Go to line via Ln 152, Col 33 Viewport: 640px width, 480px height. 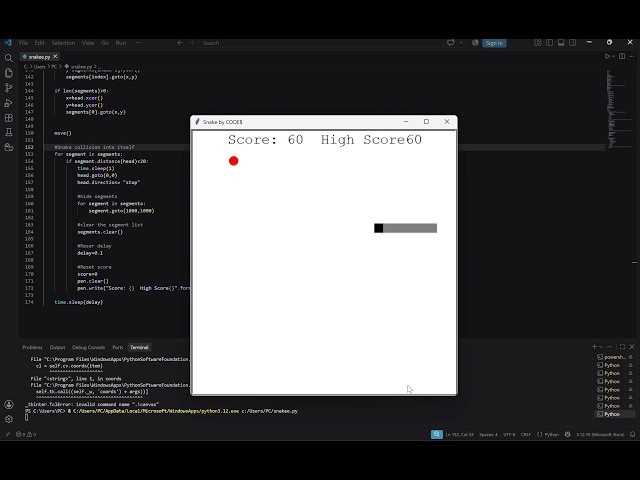pos(460,434)
